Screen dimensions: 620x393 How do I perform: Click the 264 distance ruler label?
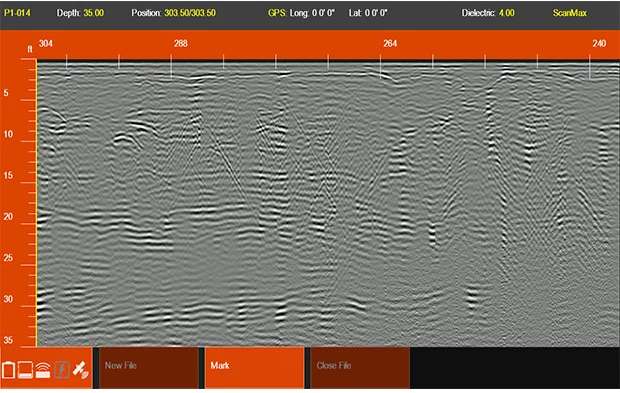point(390,43)
